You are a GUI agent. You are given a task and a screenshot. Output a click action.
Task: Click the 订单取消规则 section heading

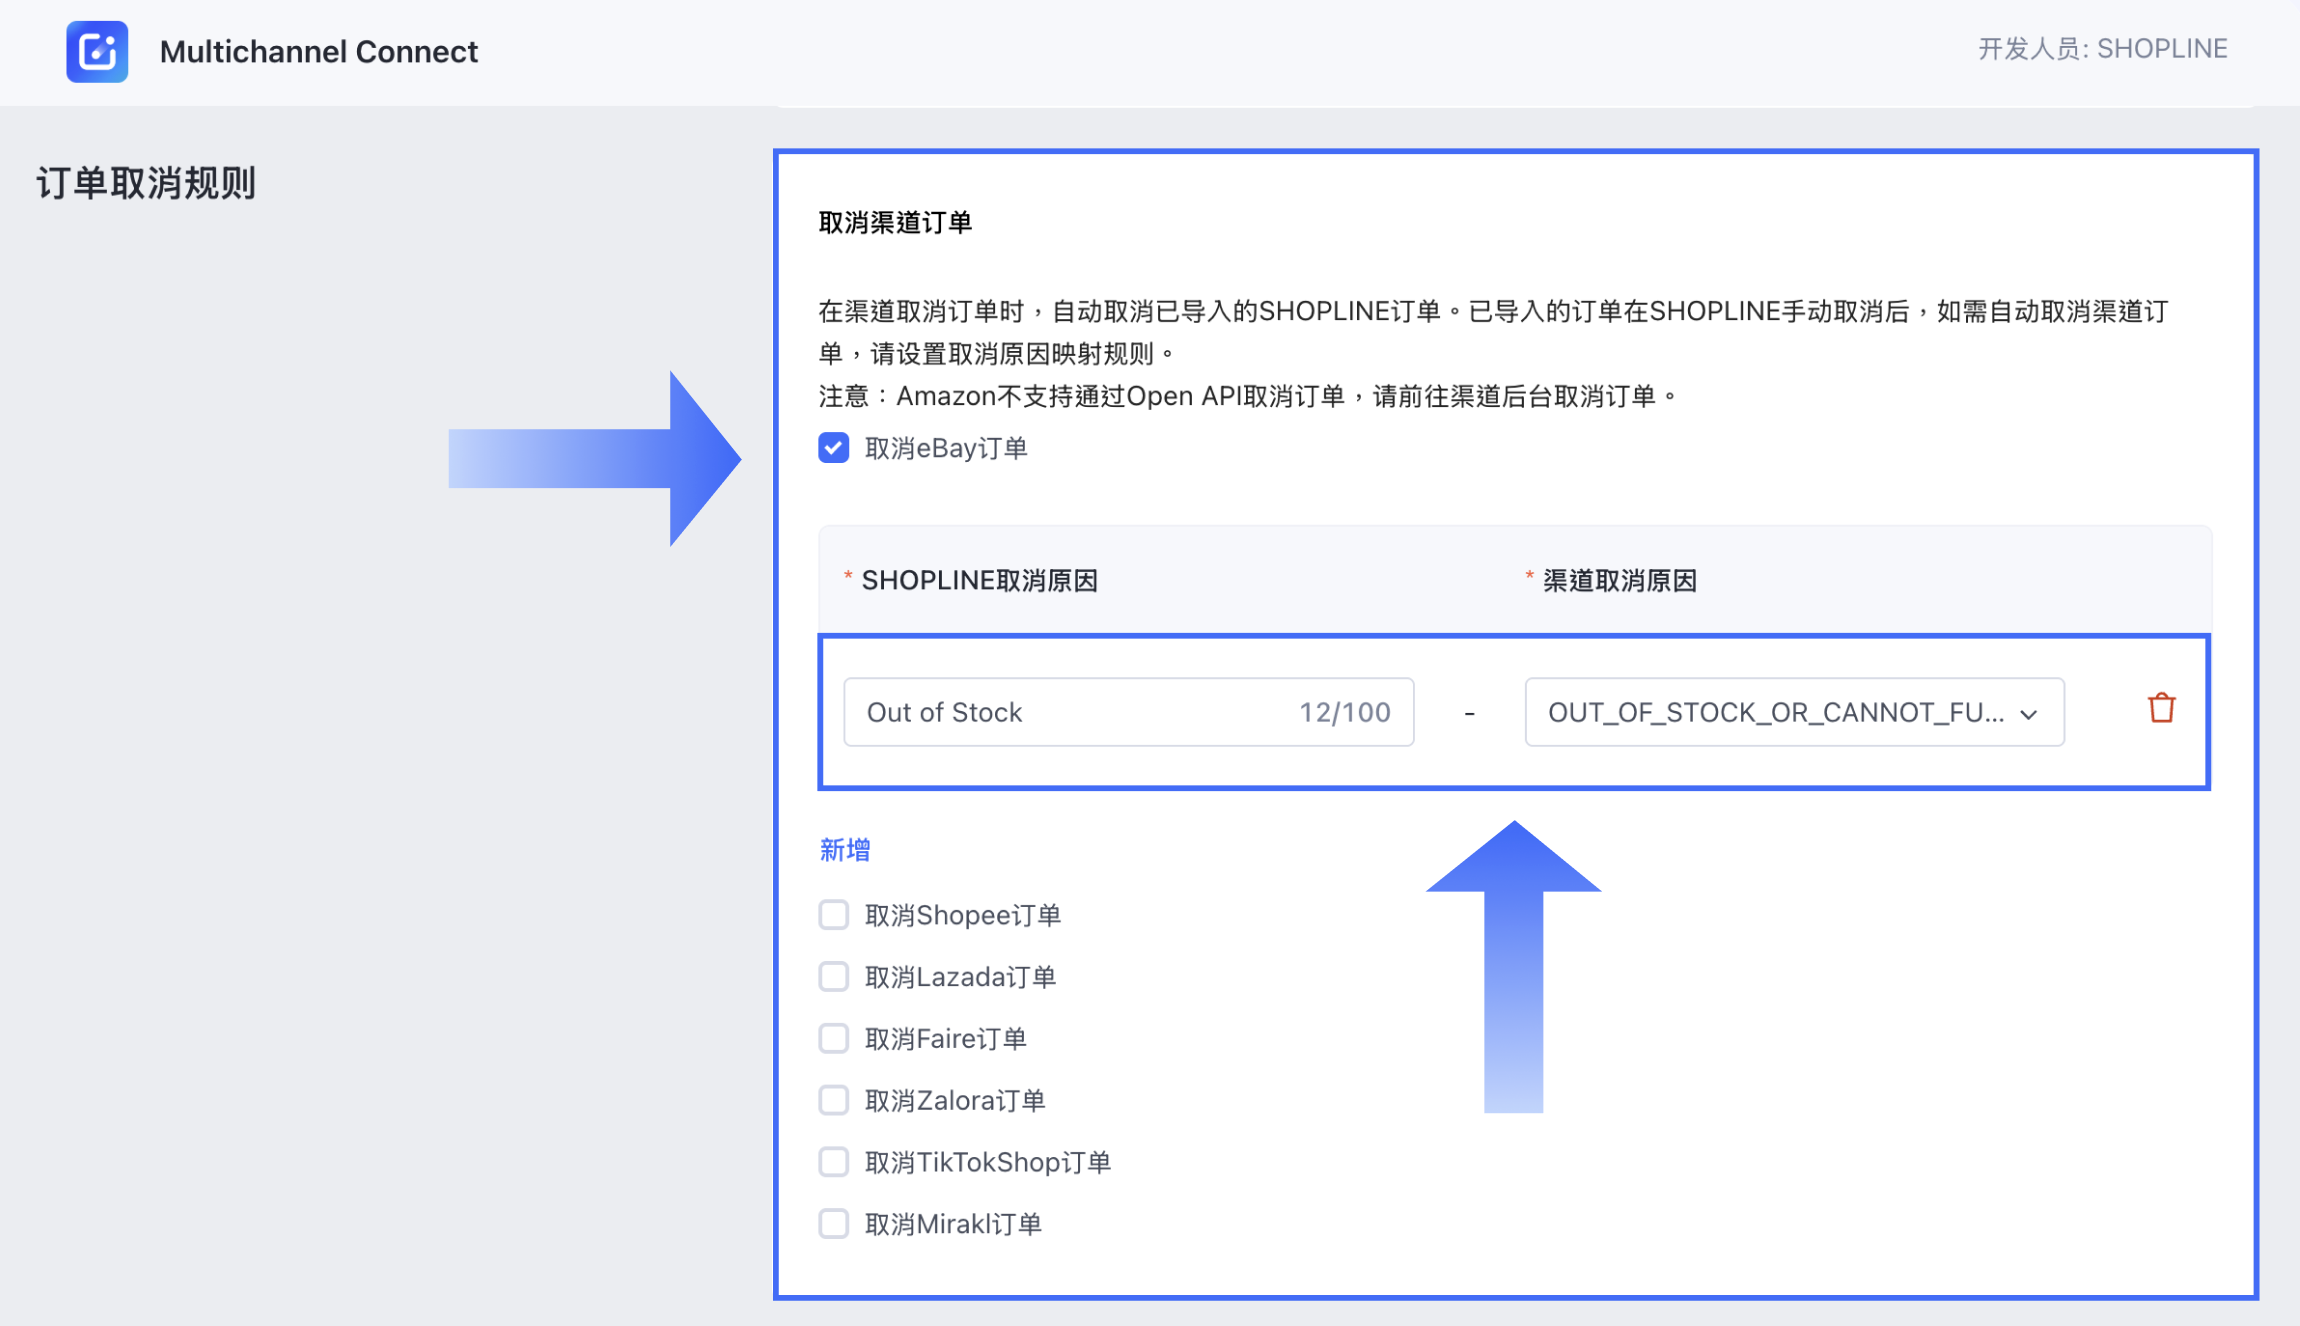147,184
